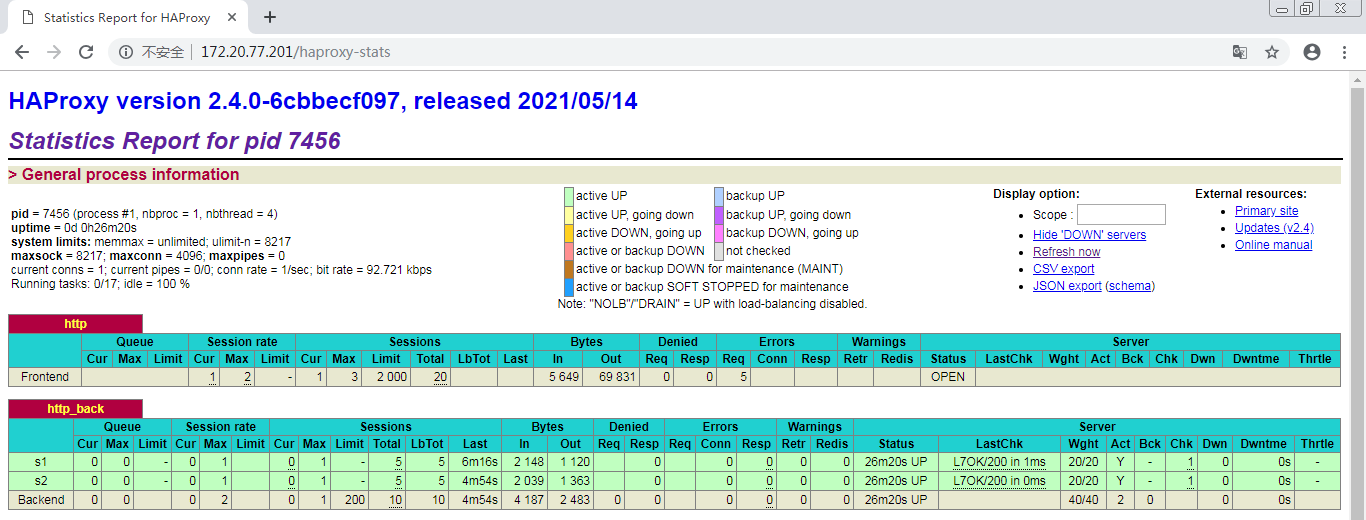Click the browser forward arrow

coord(54,52)
